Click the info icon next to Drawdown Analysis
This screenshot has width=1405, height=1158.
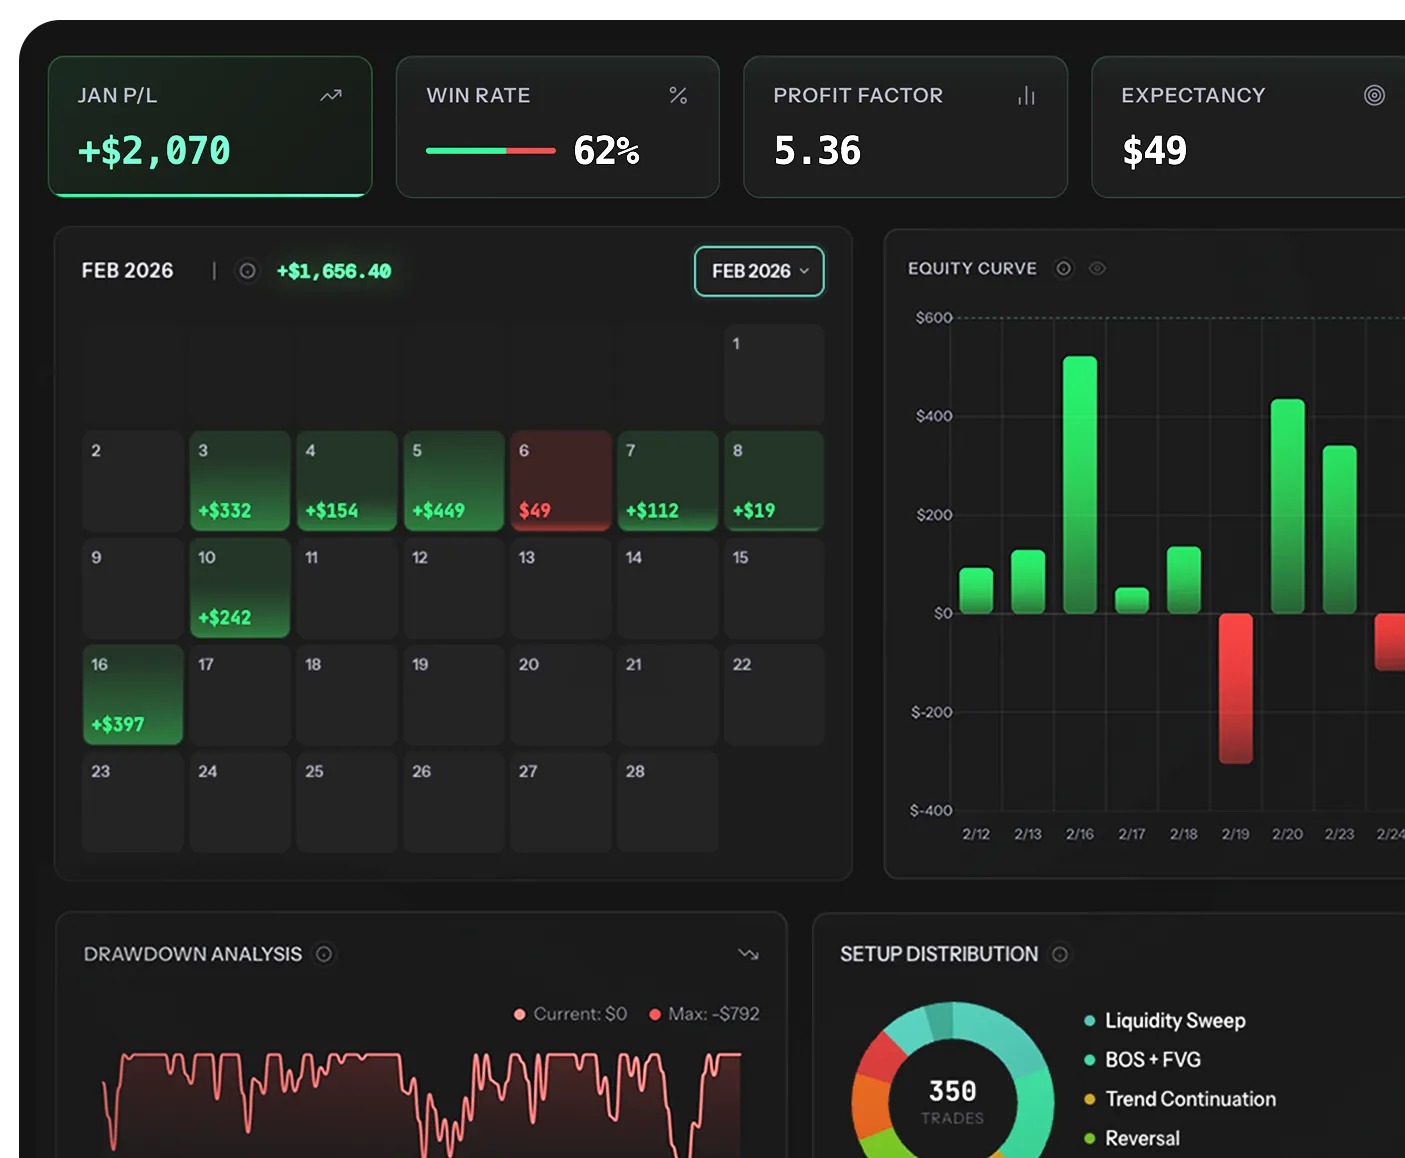[324, 954]
